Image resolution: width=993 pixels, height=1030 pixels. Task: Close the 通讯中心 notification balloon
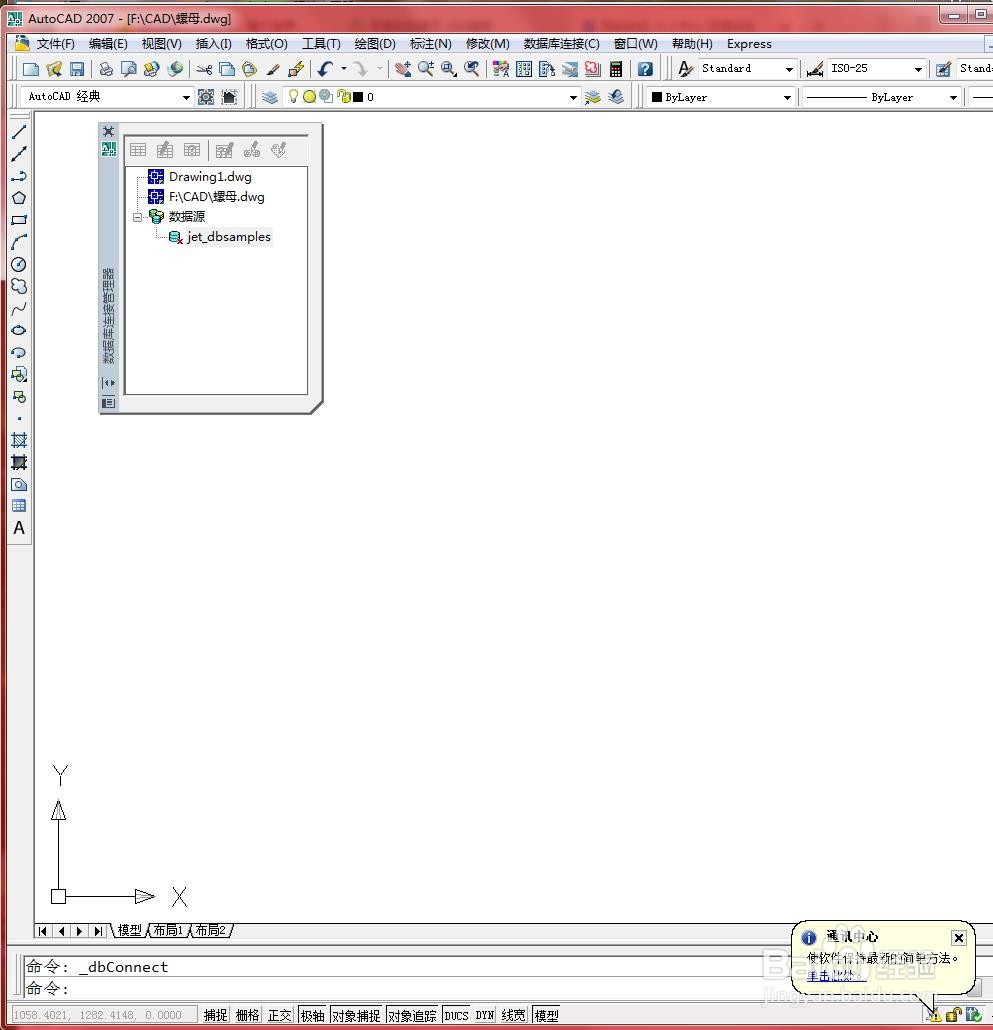[x=958, y=938]
